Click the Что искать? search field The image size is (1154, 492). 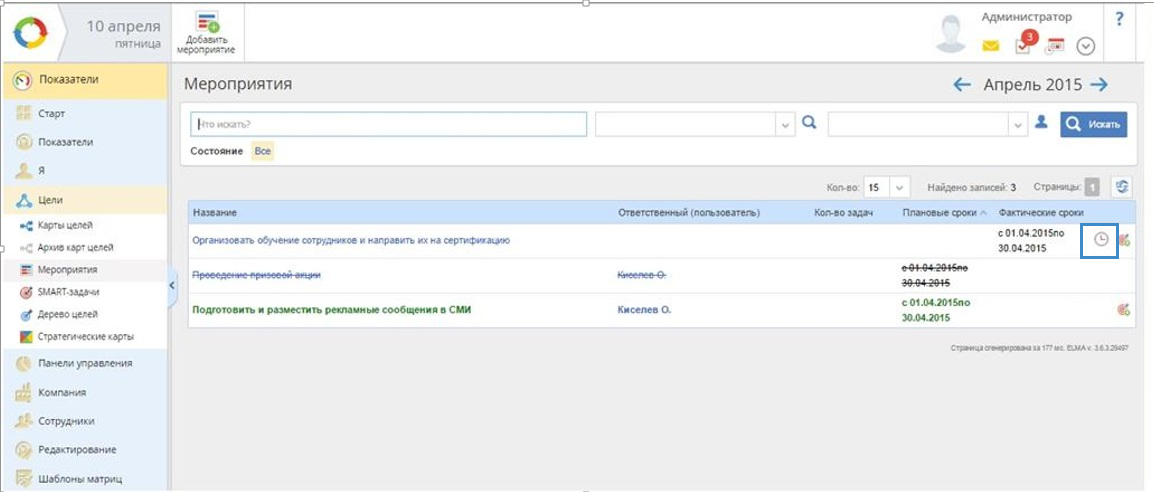click(388, 124)
